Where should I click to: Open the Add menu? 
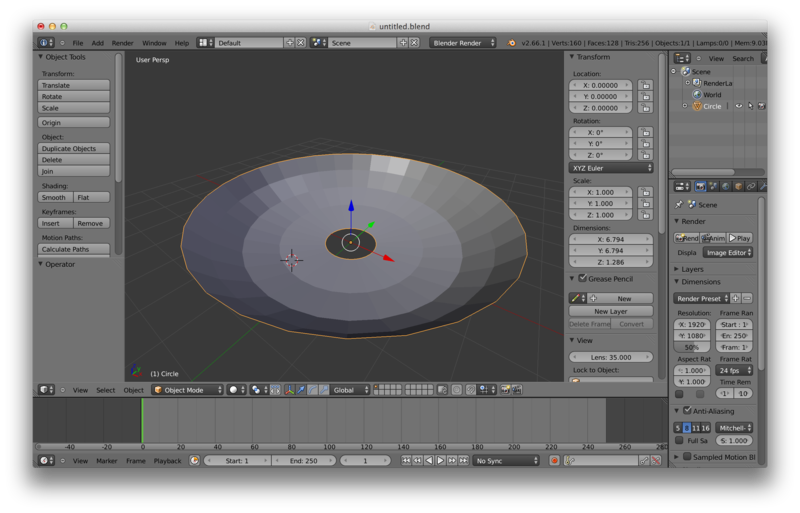(x=97, y=43)
